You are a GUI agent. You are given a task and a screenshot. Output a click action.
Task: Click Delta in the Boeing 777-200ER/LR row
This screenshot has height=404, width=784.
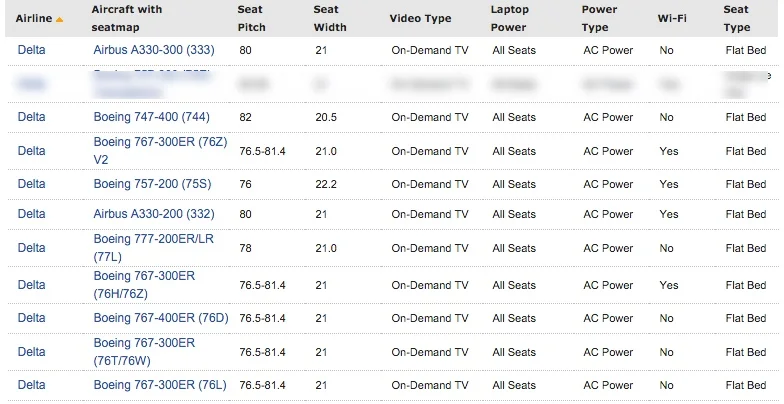tap(32, 248)
